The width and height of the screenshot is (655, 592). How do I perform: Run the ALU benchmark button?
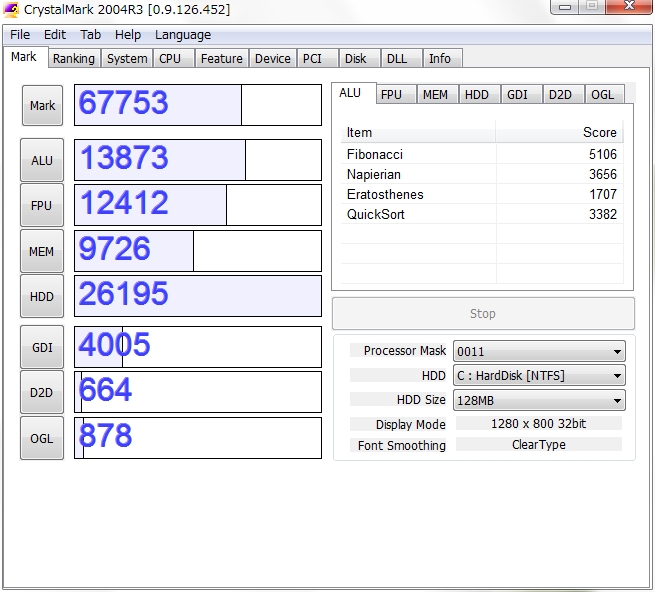[x=42, y=160]
